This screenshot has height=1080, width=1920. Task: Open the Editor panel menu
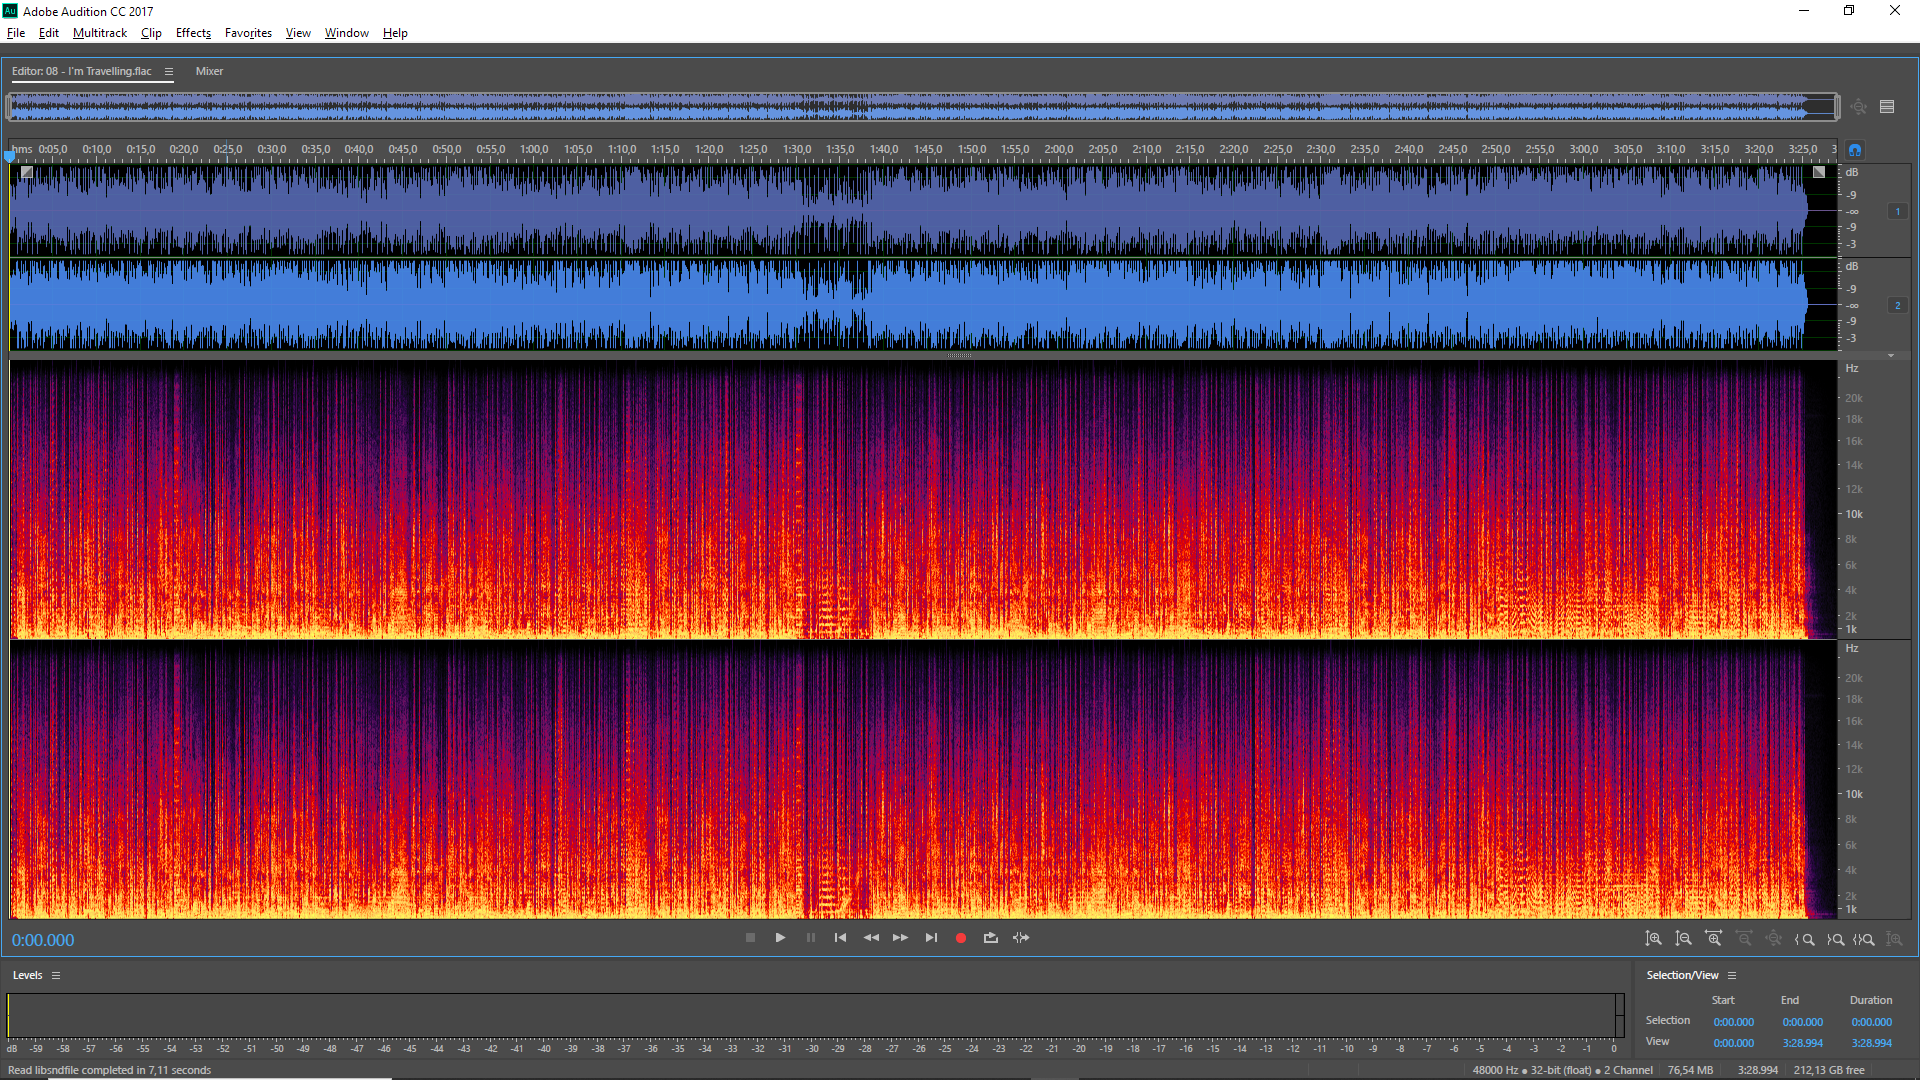click(169, 71)
